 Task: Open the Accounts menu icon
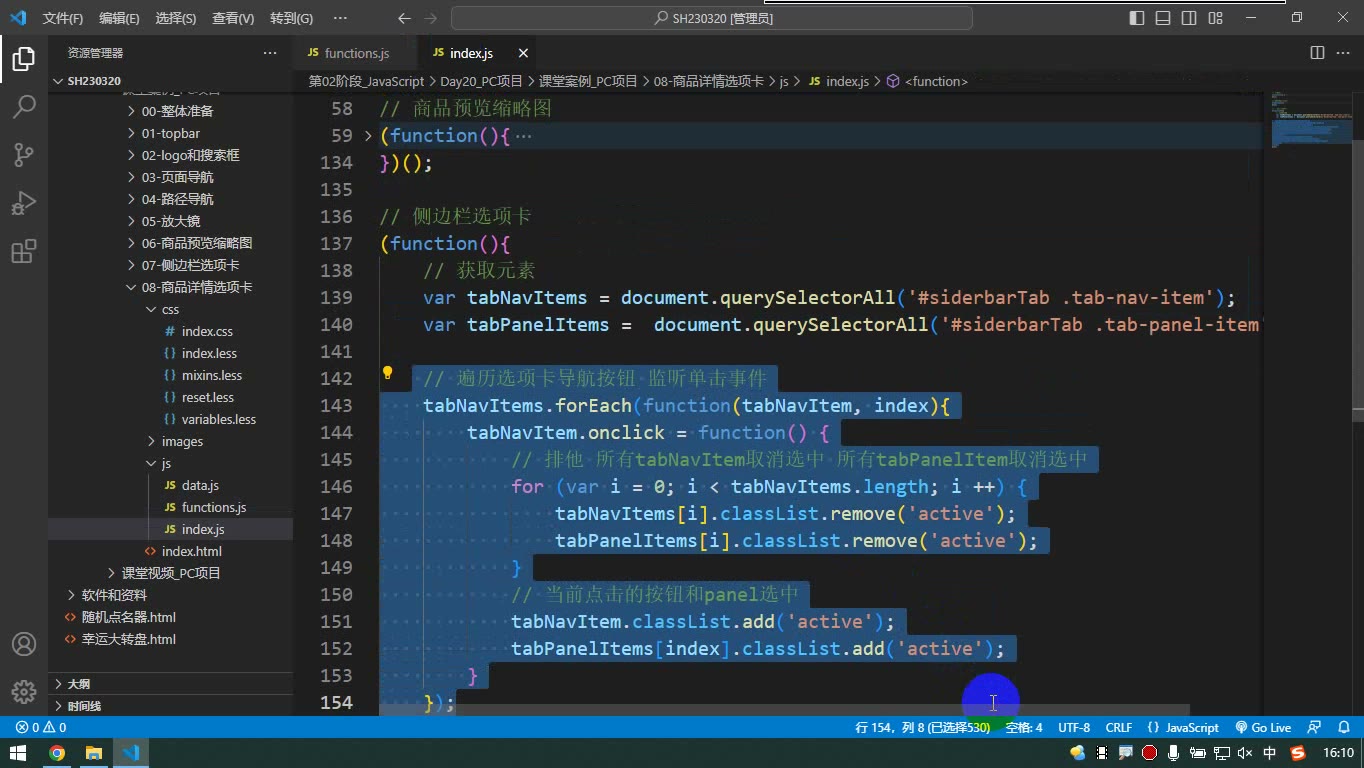coord(24,644)
